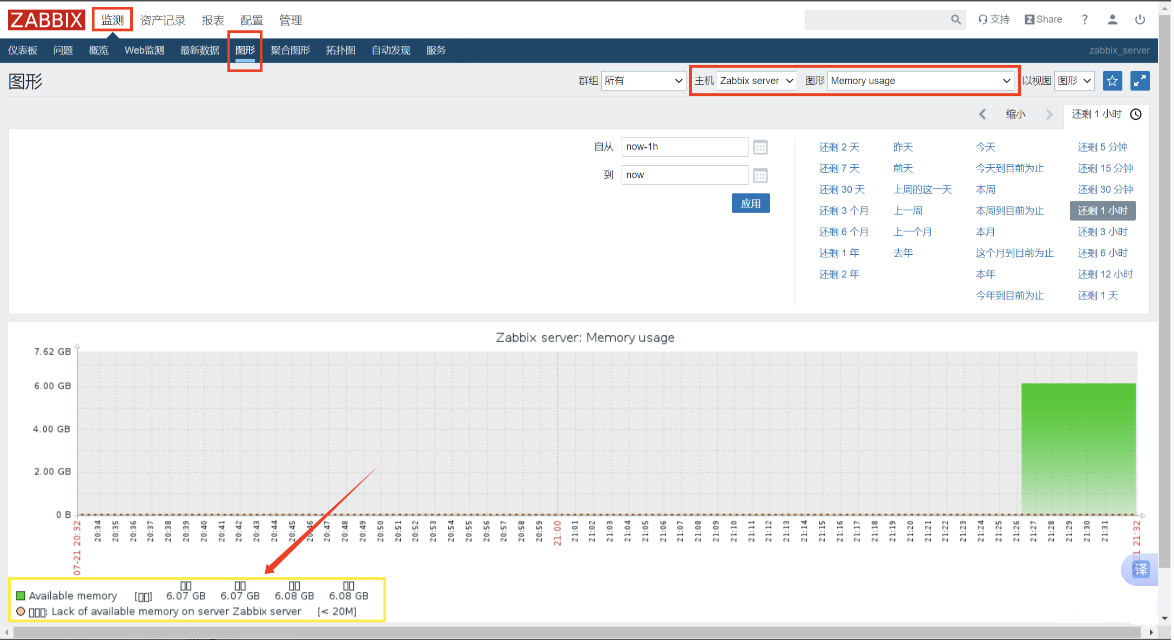Go to the 图形 submenu
Screen dimensions: 1174x640
(x=245, y=50)
